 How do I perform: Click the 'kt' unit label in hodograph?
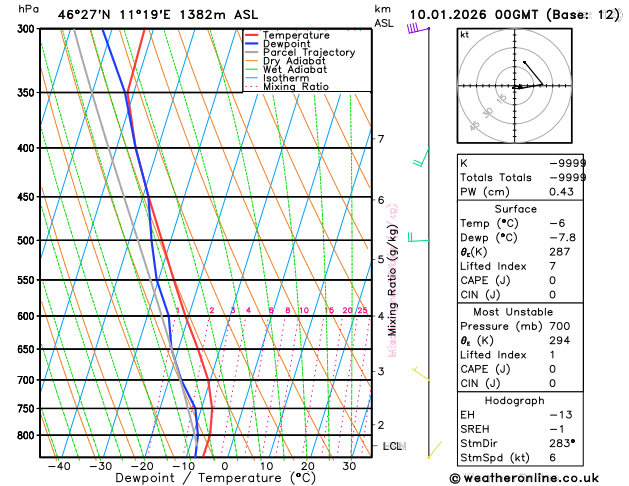pos(465,35)
